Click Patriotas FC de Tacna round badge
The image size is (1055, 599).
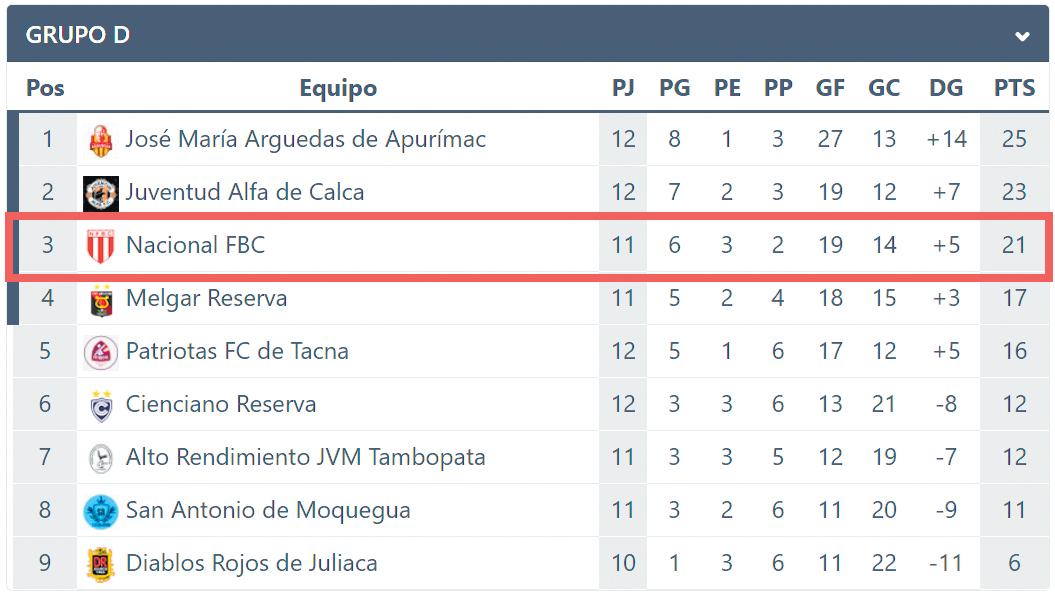click(101, 353)
